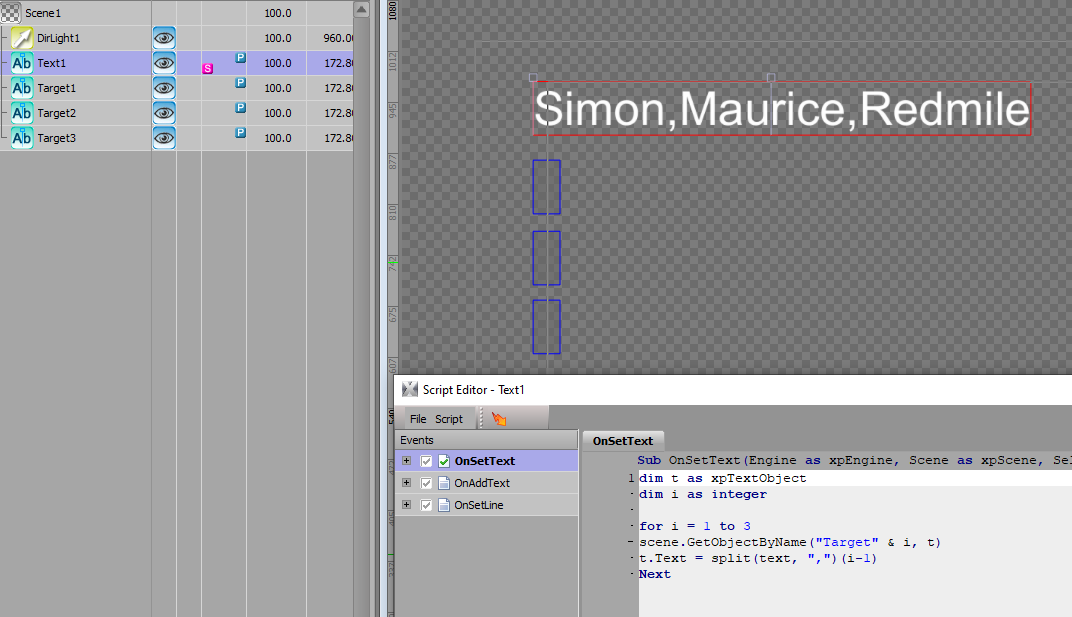Toggle visibility of Target3 layer
The width and height of the screenshot is (1072, 617).
164,138
